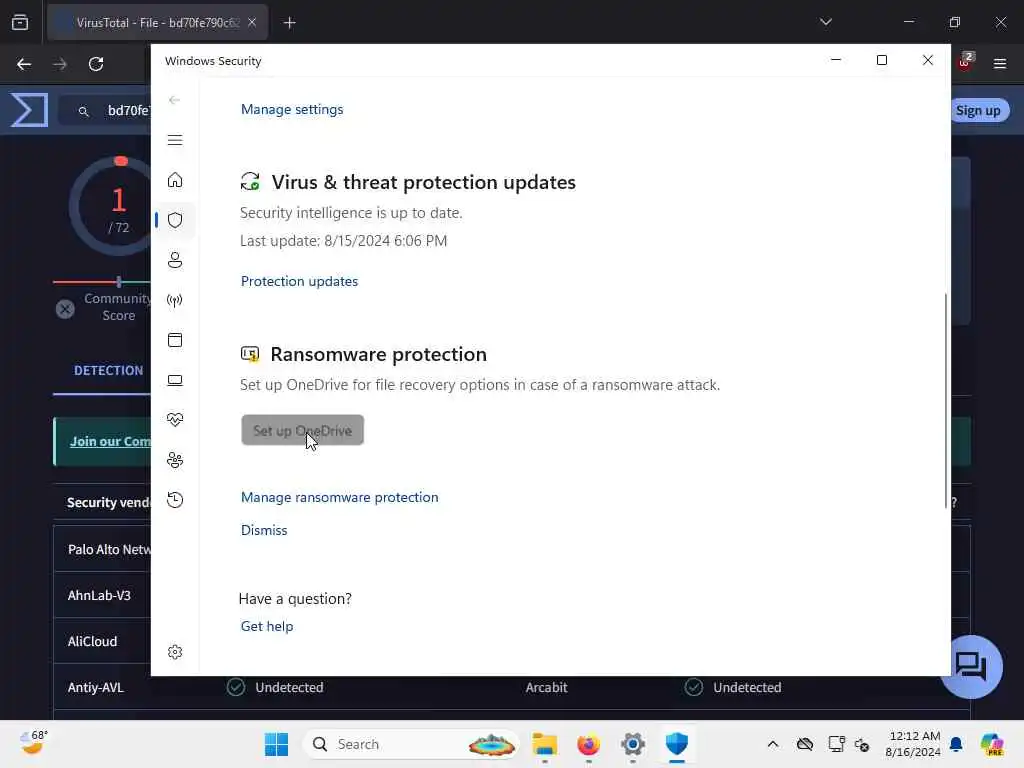Open VirusTotal chat bubble button
This screenshot has width=1024, height=768.
pyautogui.click(x=972, y=666)
